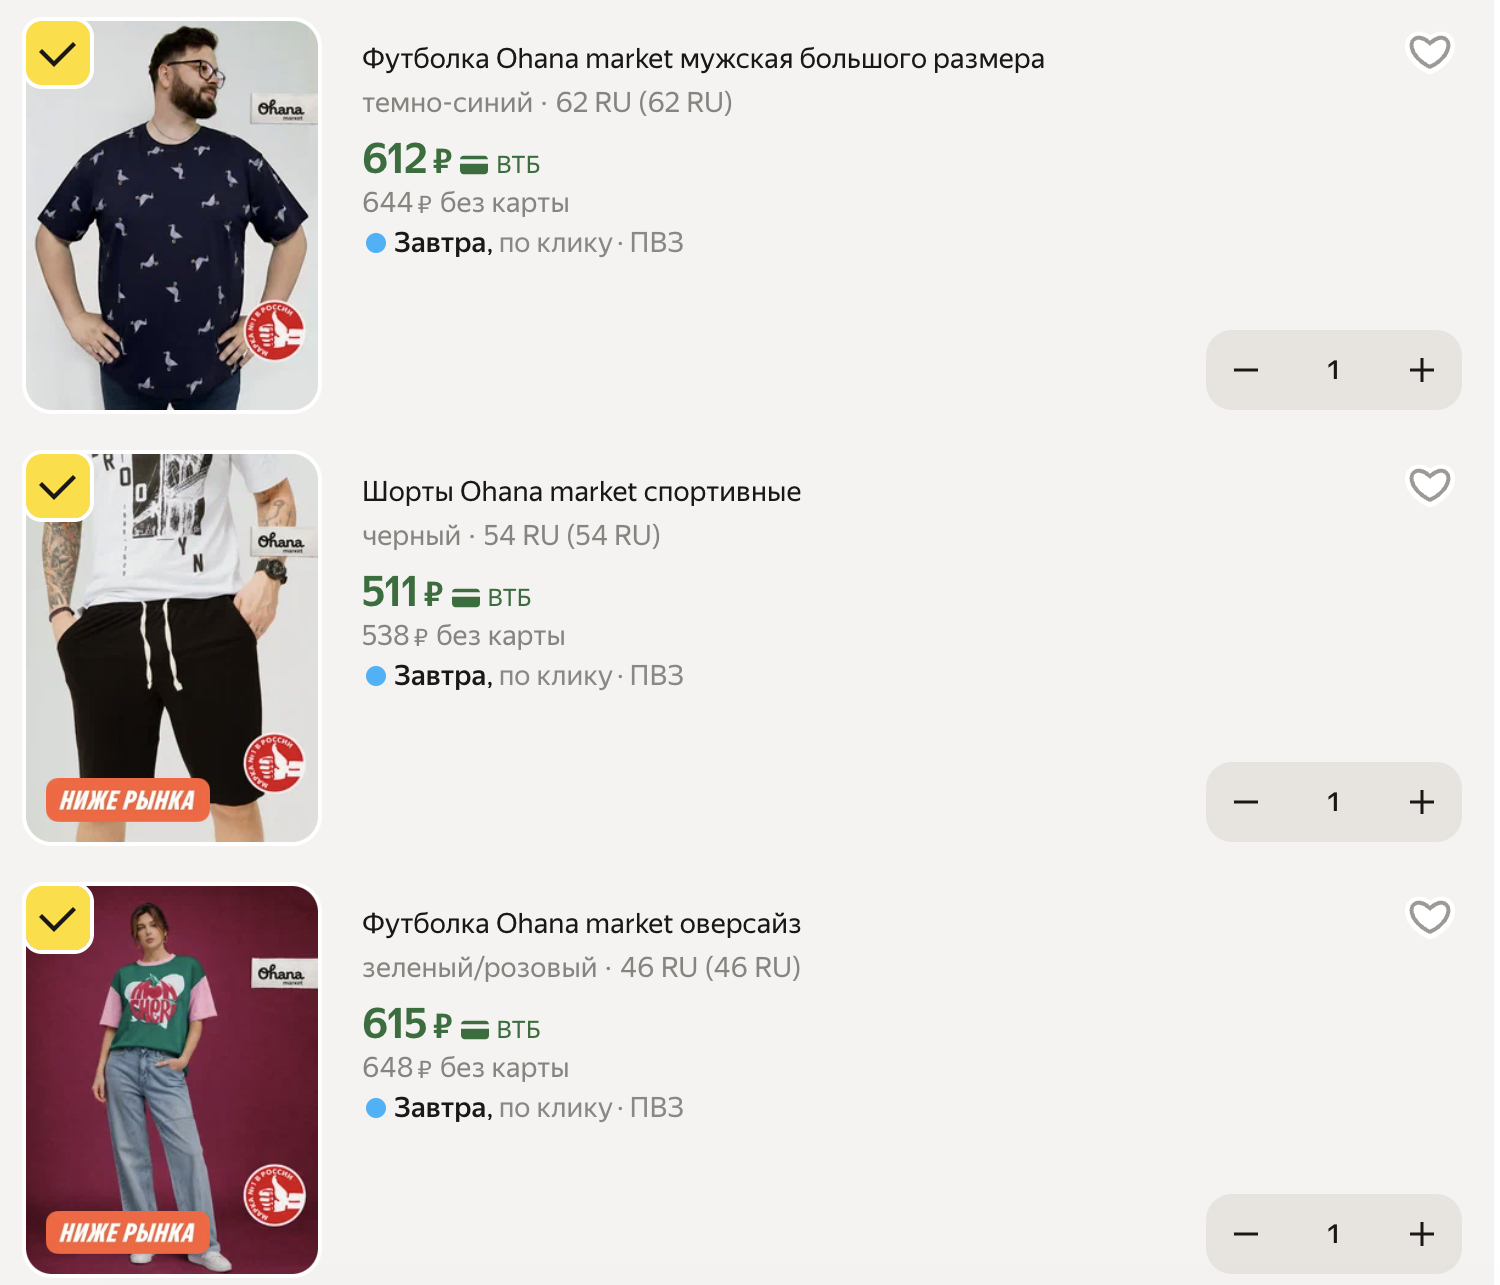Click the green-pink oversize T-shirt picture
Screen dimensions: 1500x1285
pyautogui.click(x=172, y=1080)
